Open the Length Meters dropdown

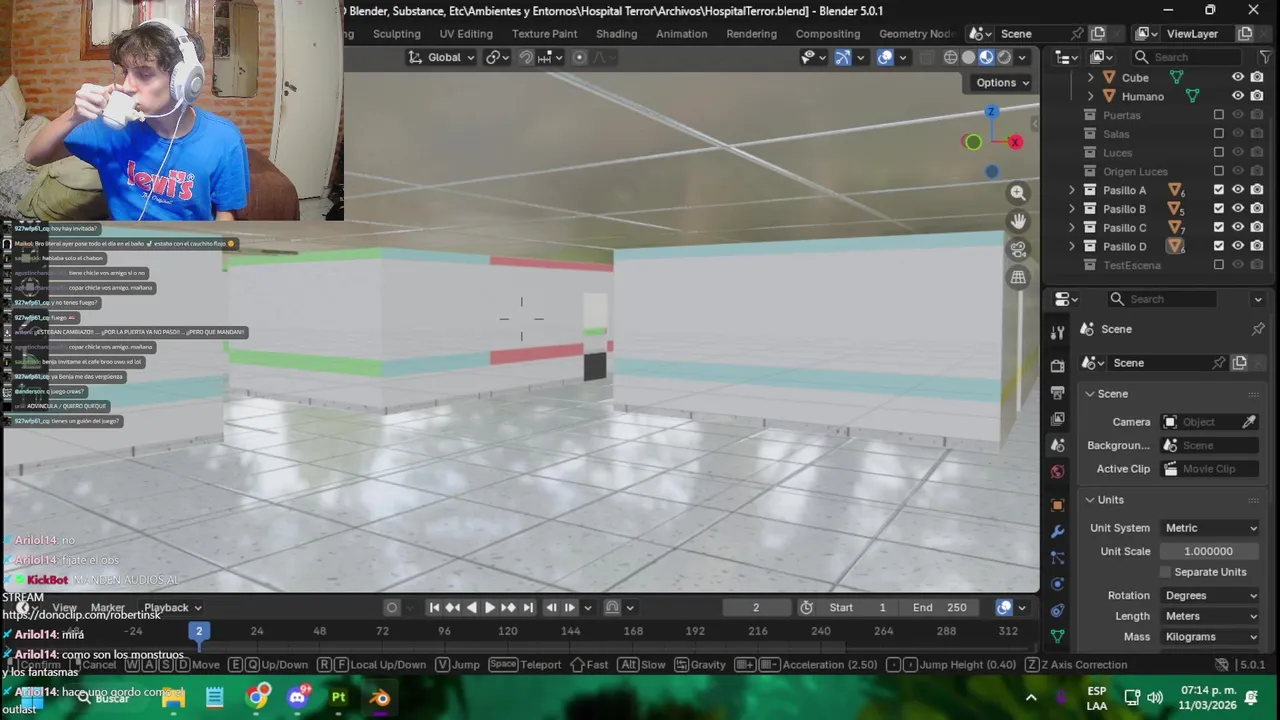1211,616
